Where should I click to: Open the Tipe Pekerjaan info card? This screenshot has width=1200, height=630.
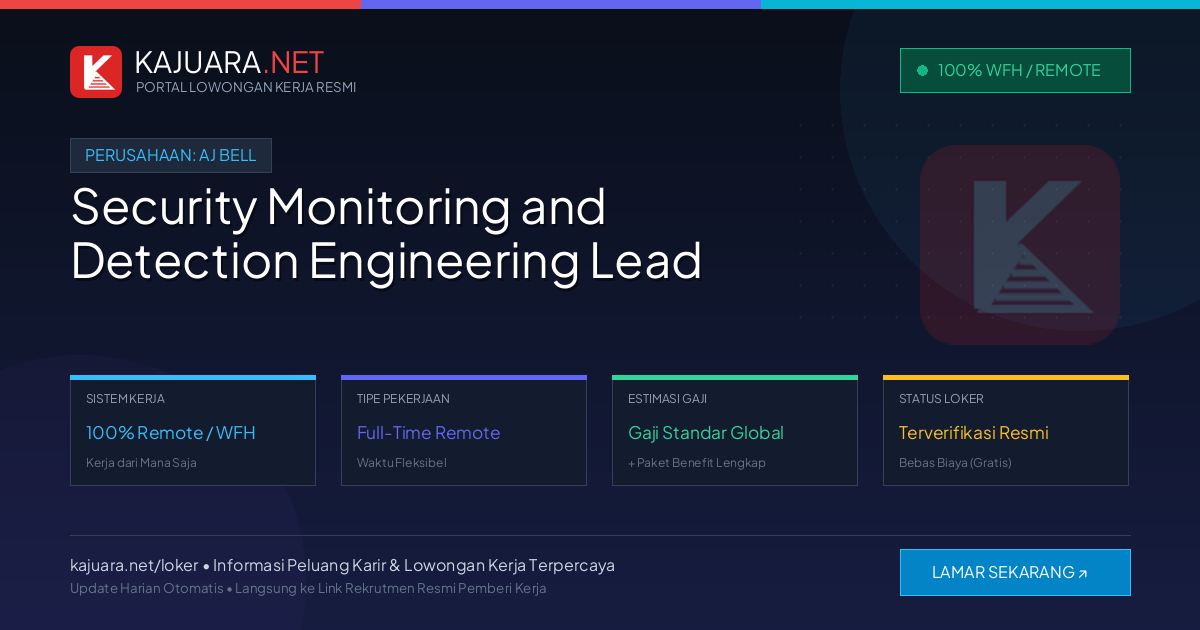click(x=464, y=430)
